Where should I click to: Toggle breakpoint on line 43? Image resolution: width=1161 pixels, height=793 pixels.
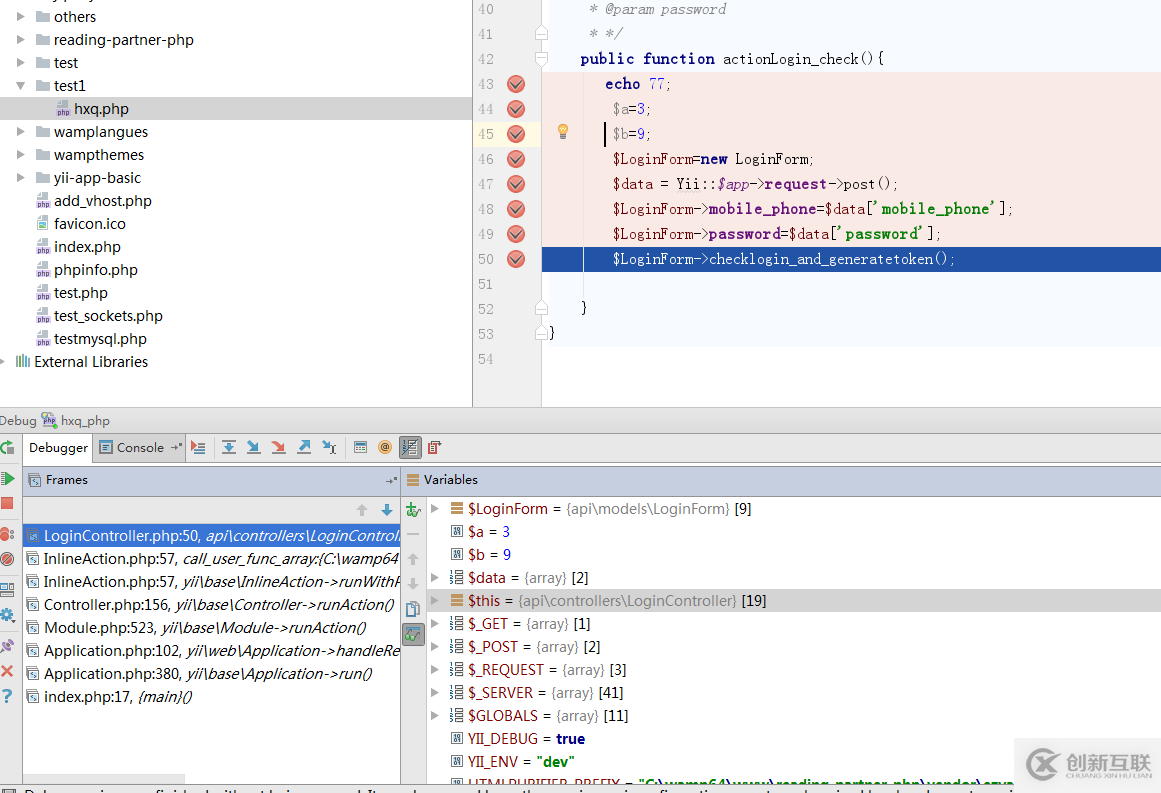[516, 84]
